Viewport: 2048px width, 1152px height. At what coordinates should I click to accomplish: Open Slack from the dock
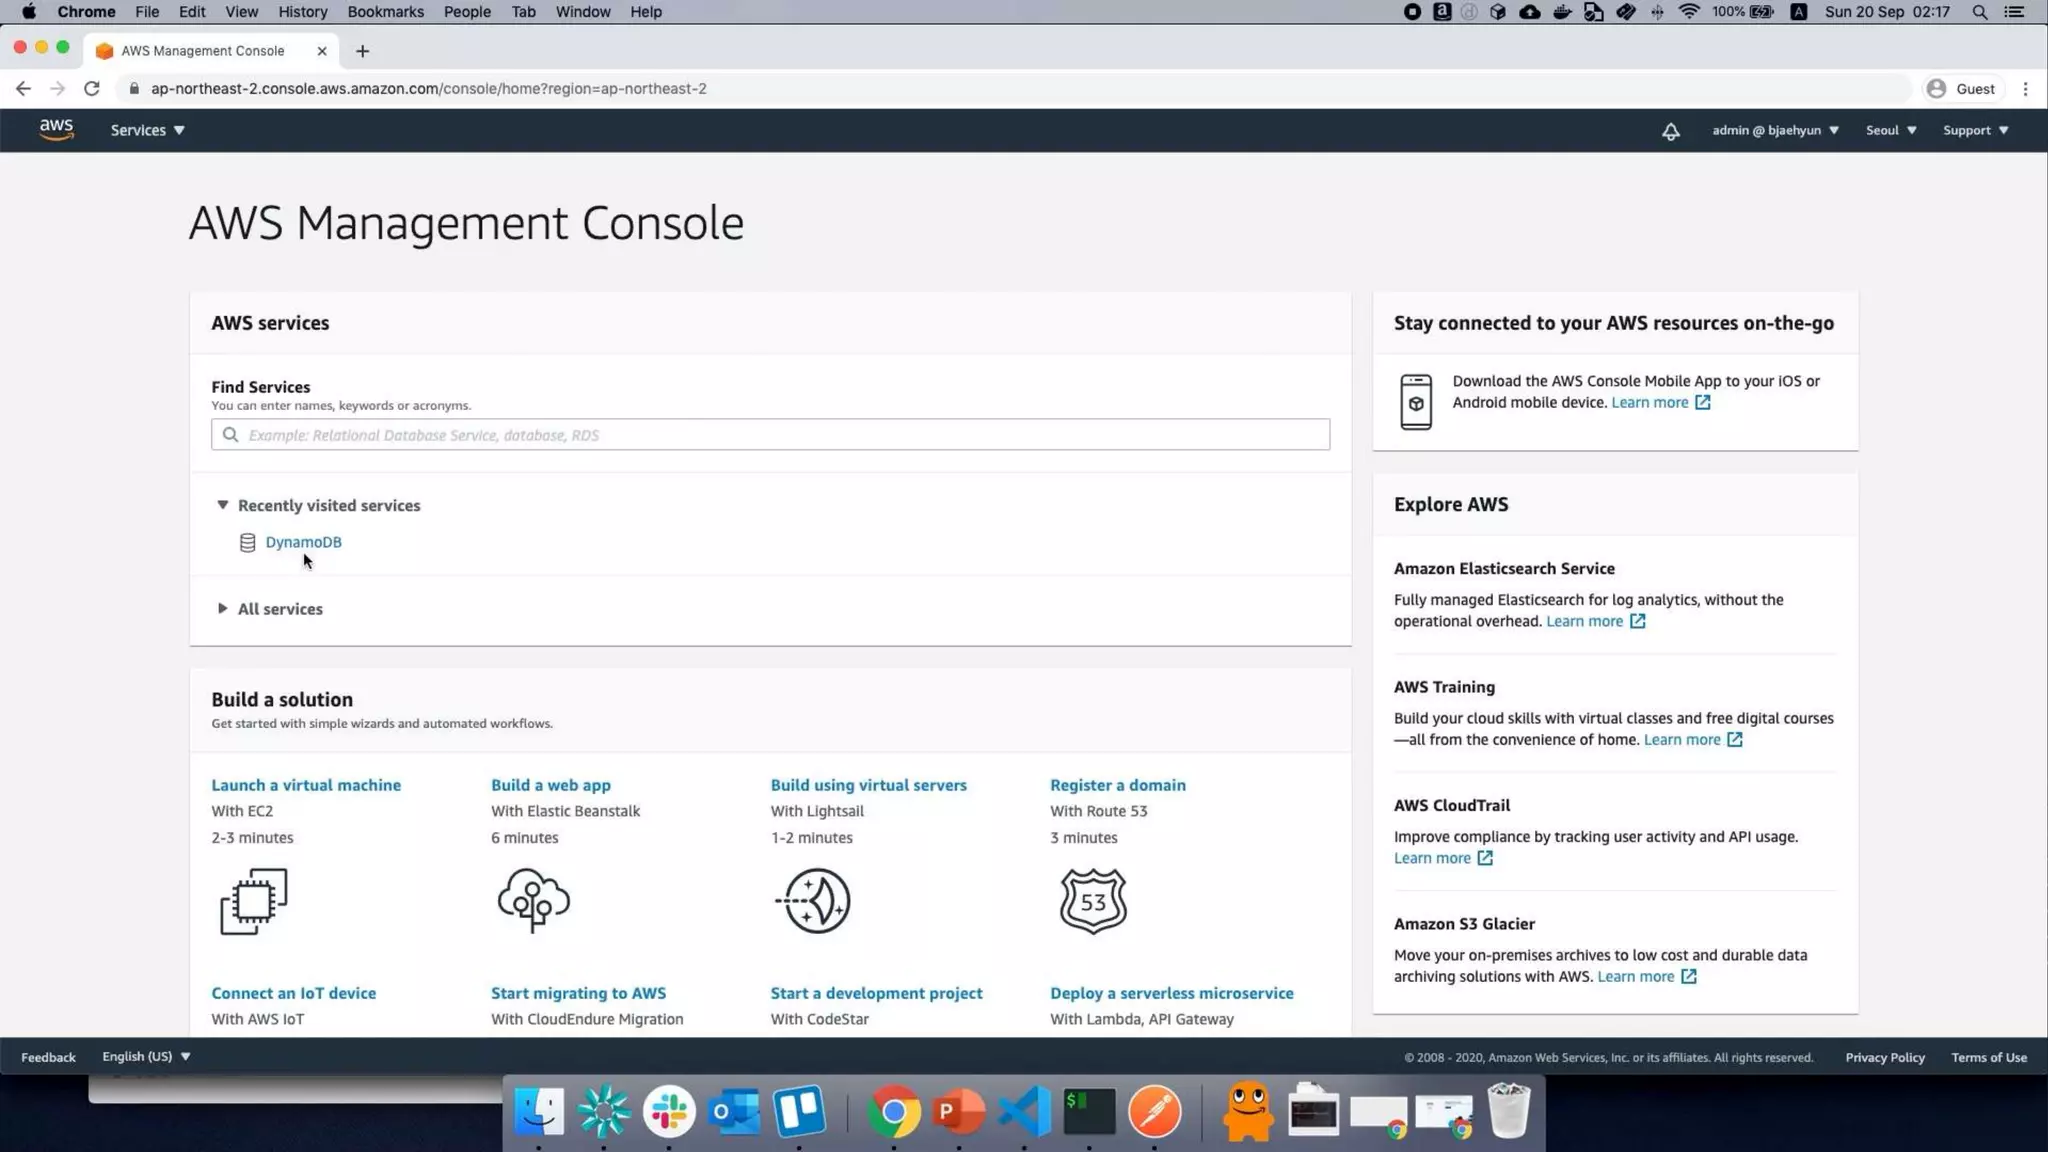point(669,1111)
